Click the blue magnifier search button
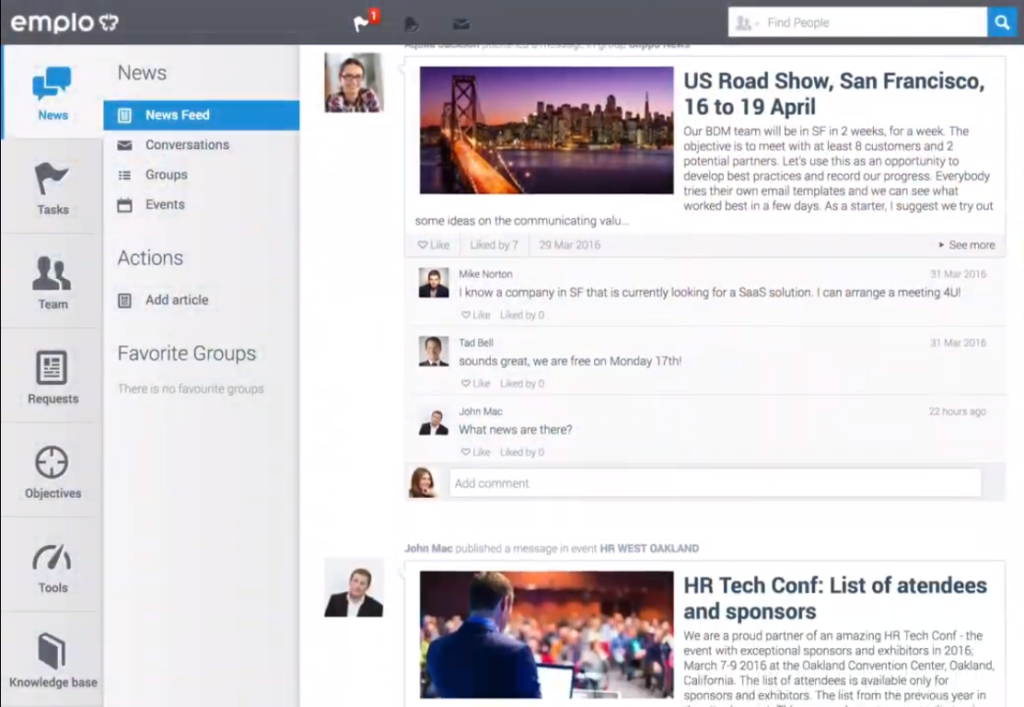1024x707 pixels. coord(1002,23)
